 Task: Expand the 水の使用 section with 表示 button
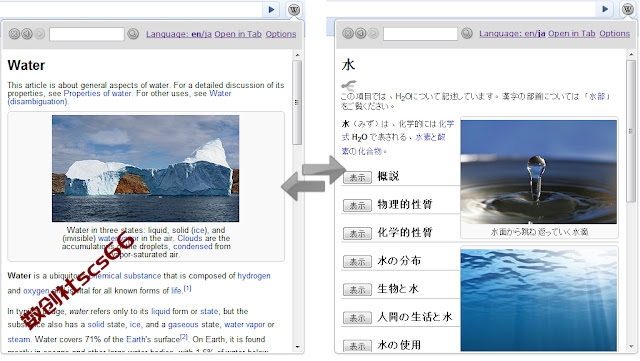point(357,345)
